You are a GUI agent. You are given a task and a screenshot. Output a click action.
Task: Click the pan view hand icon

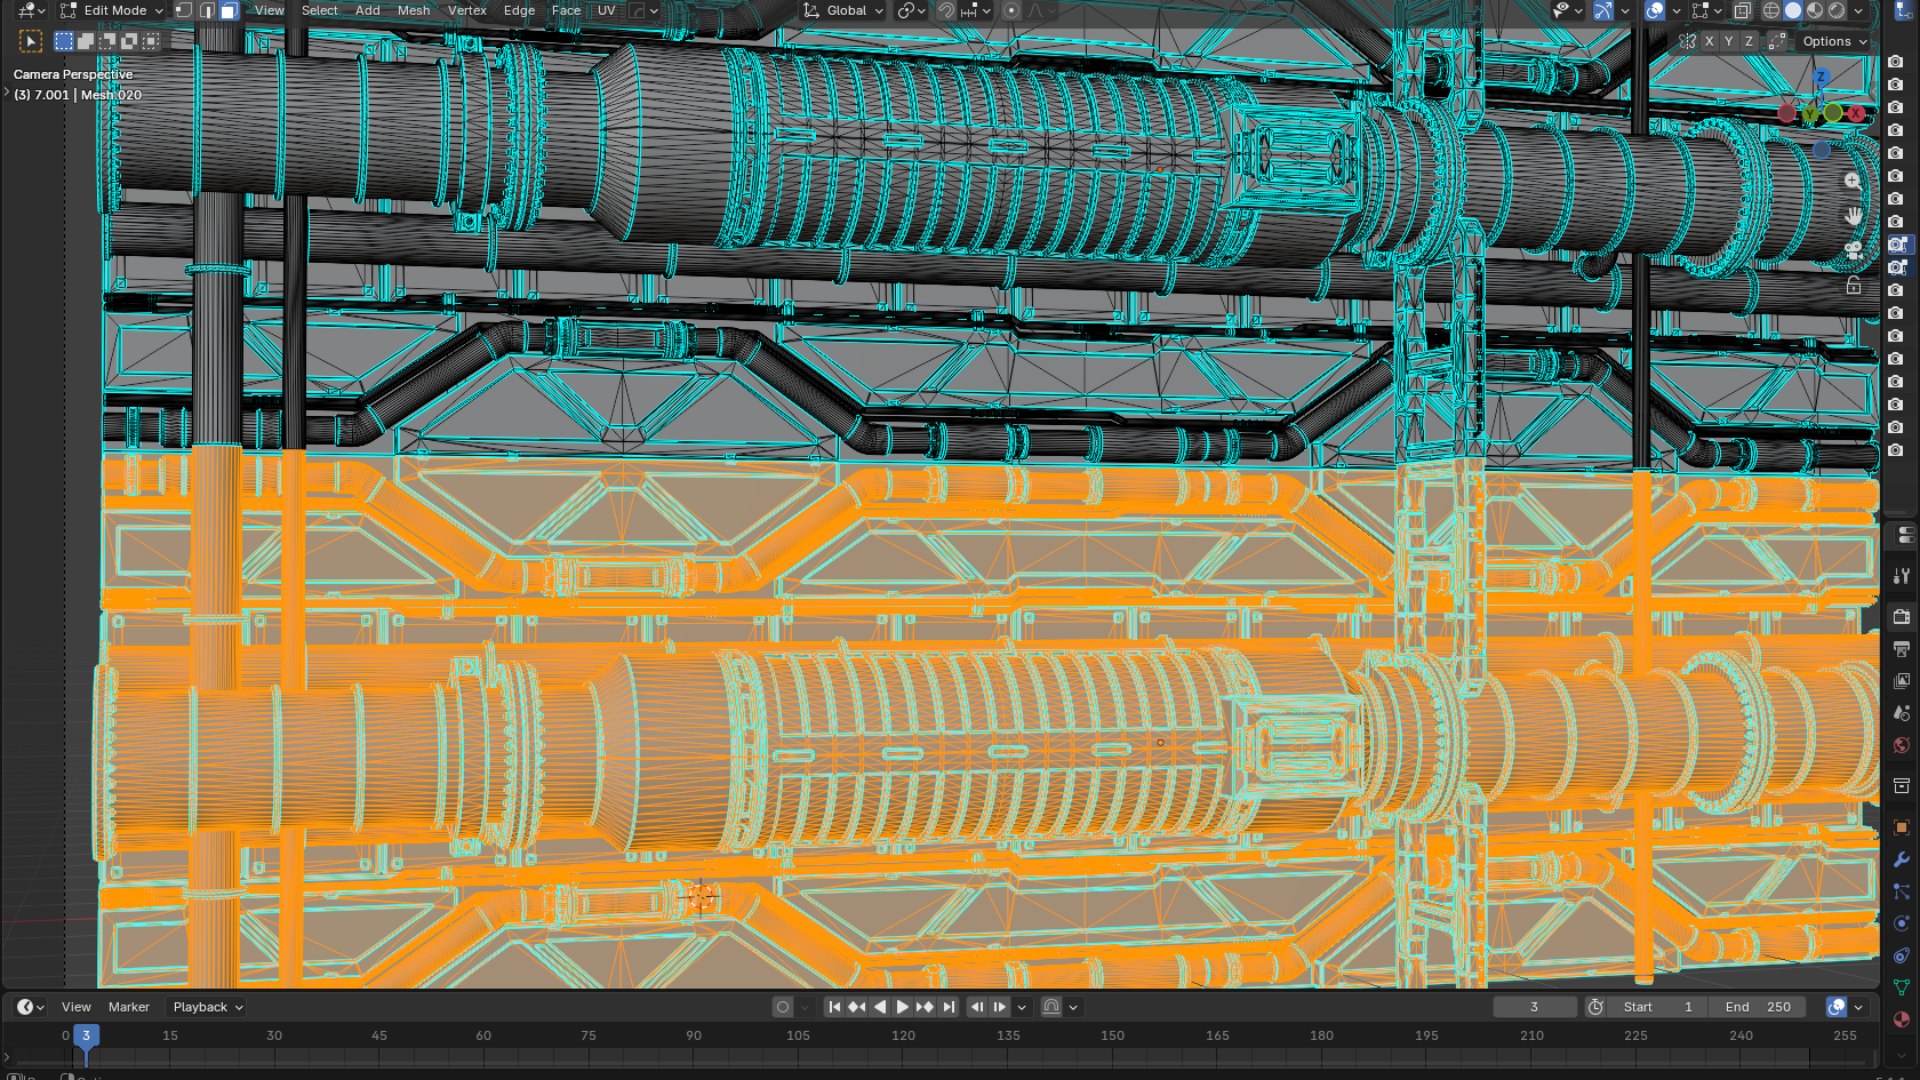pos(1853,216)
